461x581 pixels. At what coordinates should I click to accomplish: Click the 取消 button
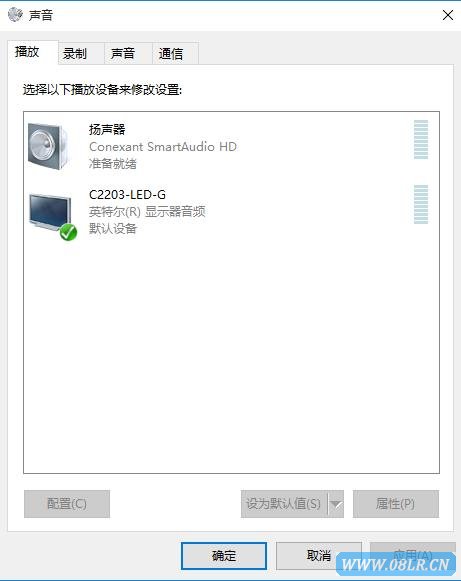point(319,556)
